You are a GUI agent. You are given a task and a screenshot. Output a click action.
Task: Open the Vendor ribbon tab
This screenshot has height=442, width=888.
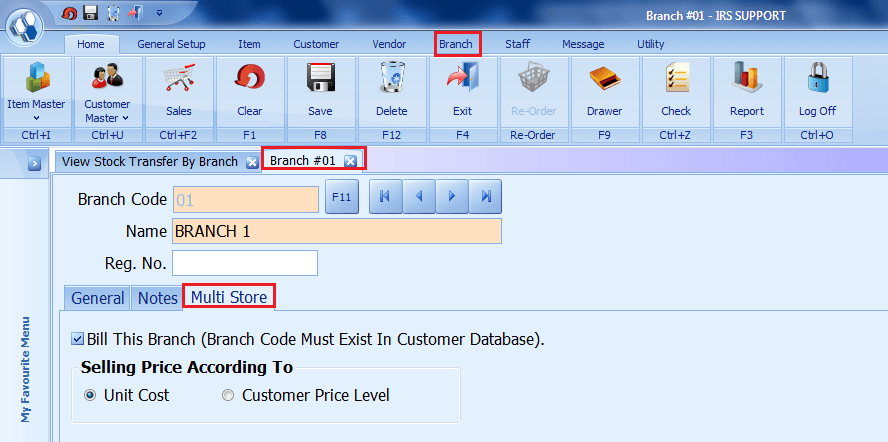coord(389,44)
